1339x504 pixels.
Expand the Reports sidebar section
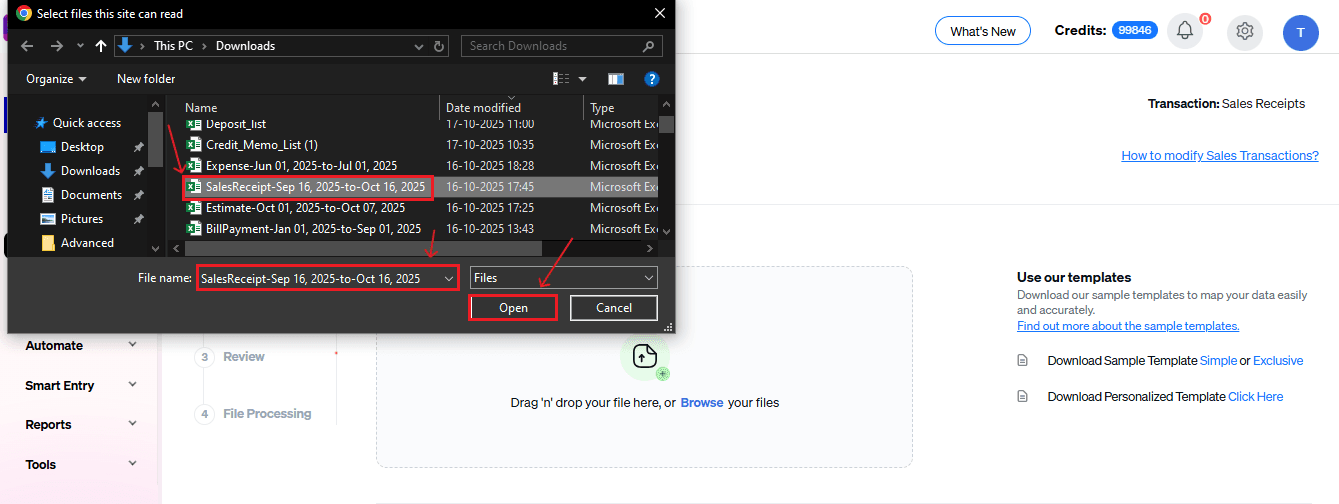(80, 425)
